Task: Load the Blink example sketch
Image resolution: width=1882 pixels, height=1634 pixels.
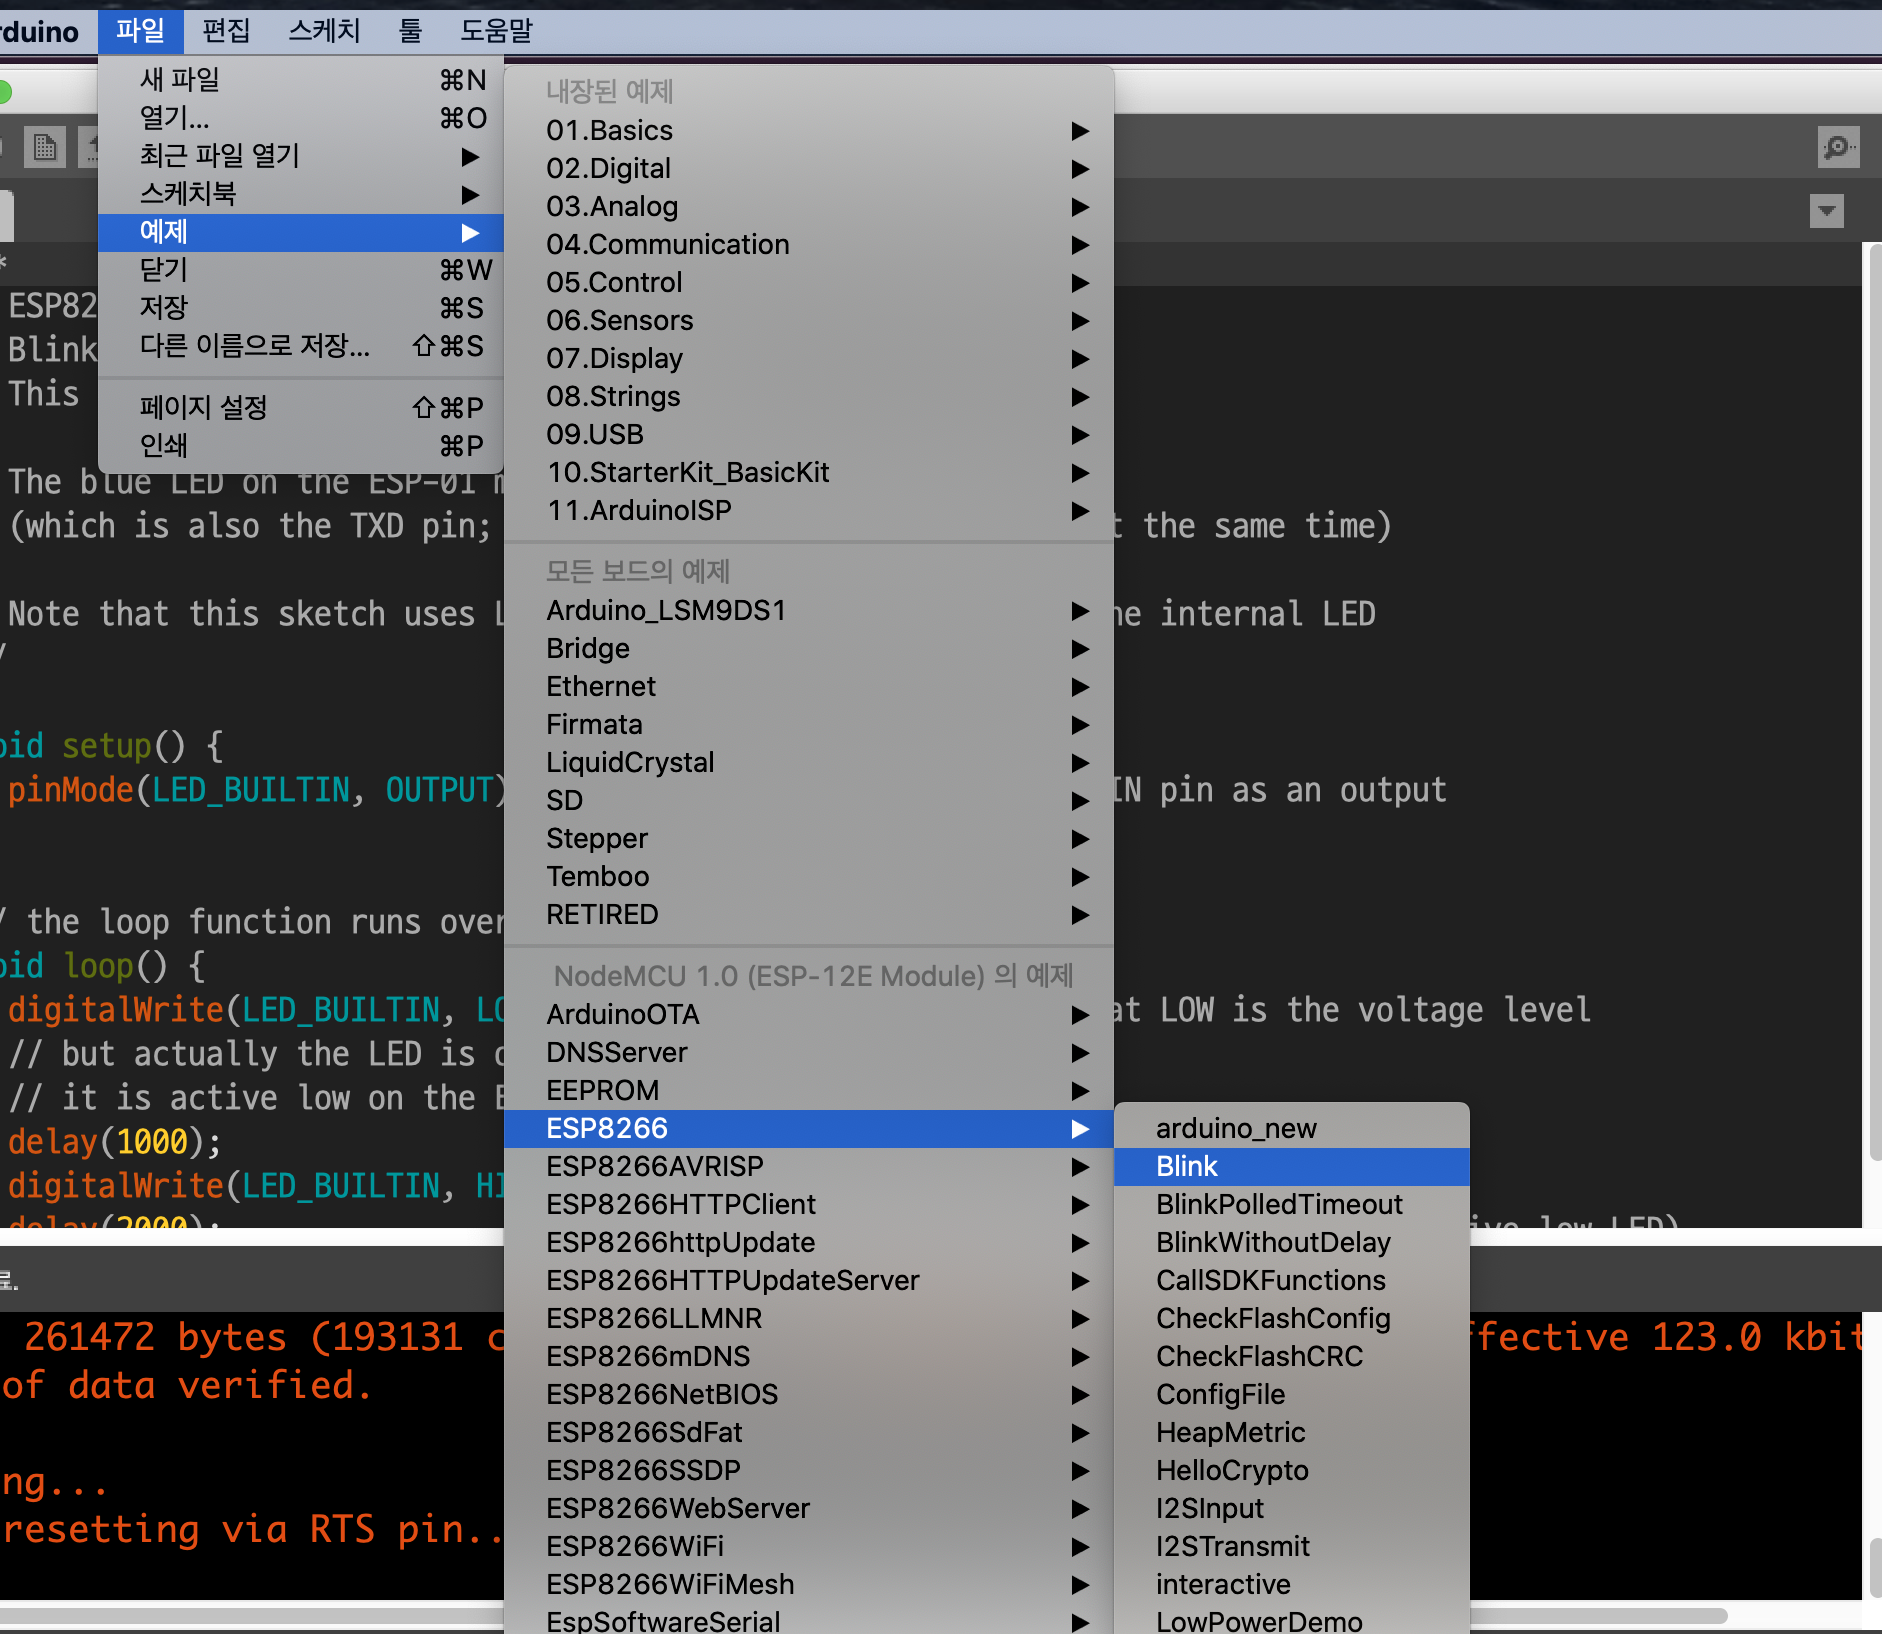Action: click(x=1292, y=1167)
